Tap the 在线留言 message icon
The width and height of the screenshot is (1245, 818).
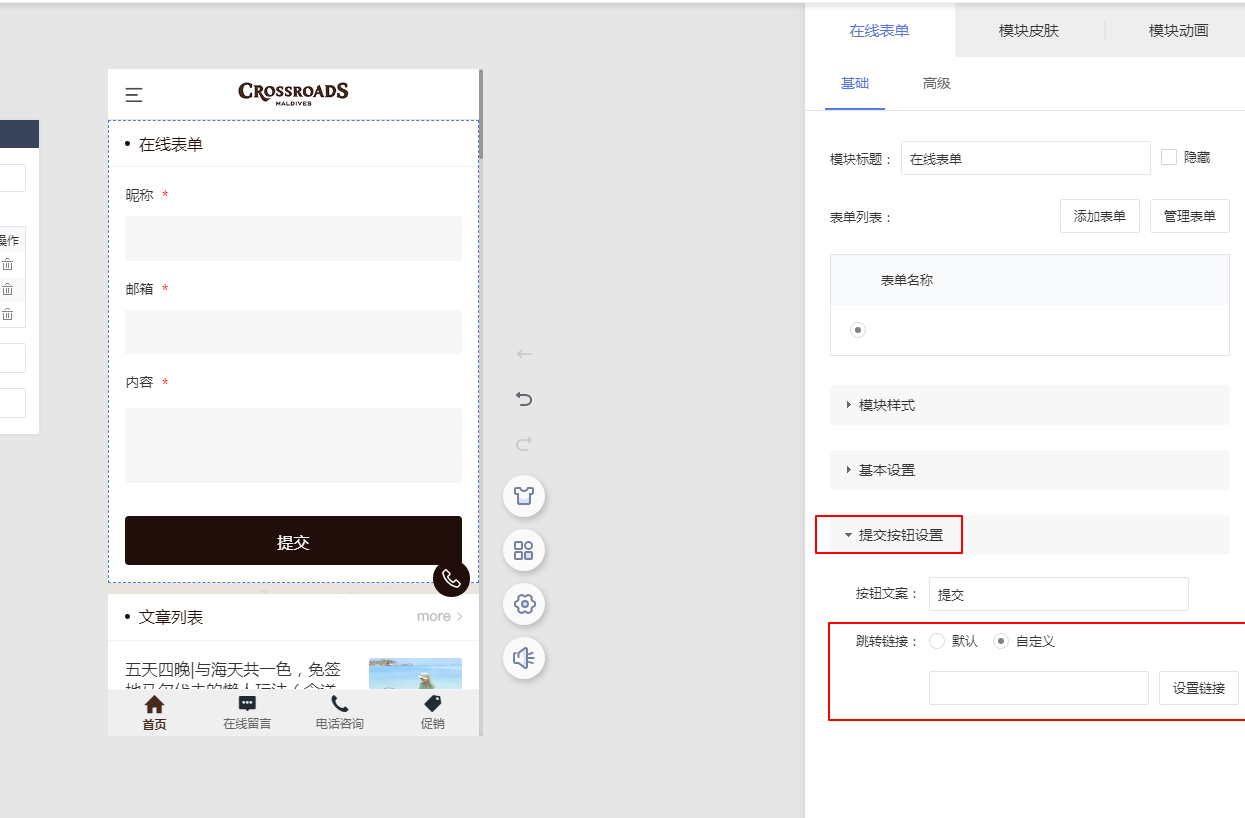247,704
